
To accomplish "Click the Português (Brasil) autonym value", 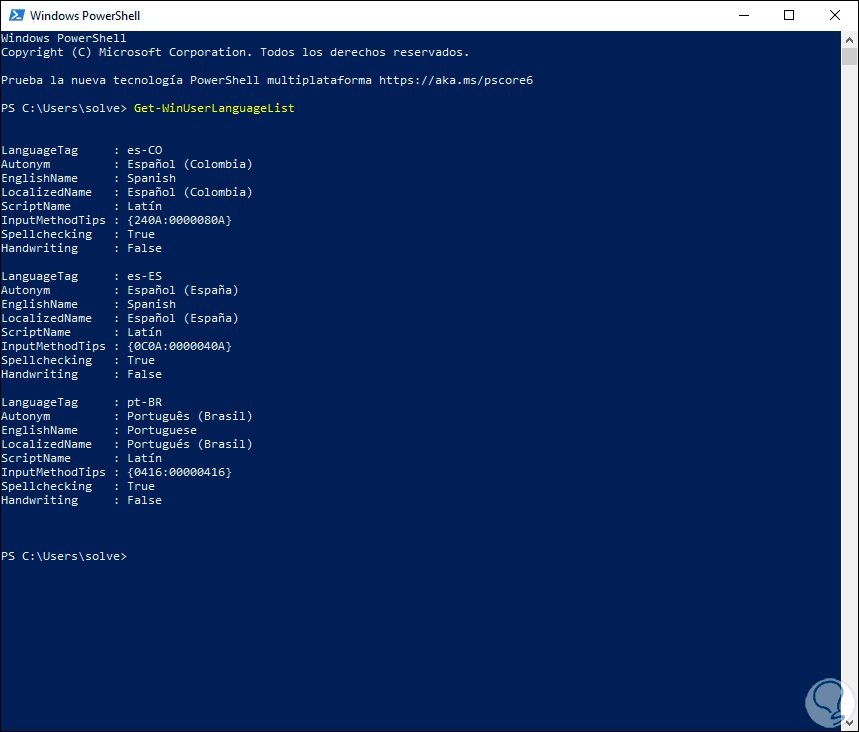I will click(x=189, y=416).
